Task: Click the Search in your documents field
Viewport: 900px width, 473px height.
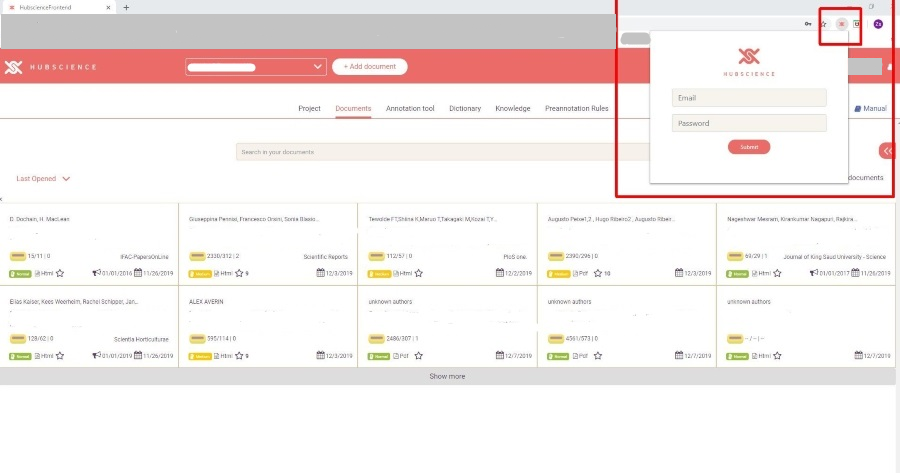Action: 443,152
